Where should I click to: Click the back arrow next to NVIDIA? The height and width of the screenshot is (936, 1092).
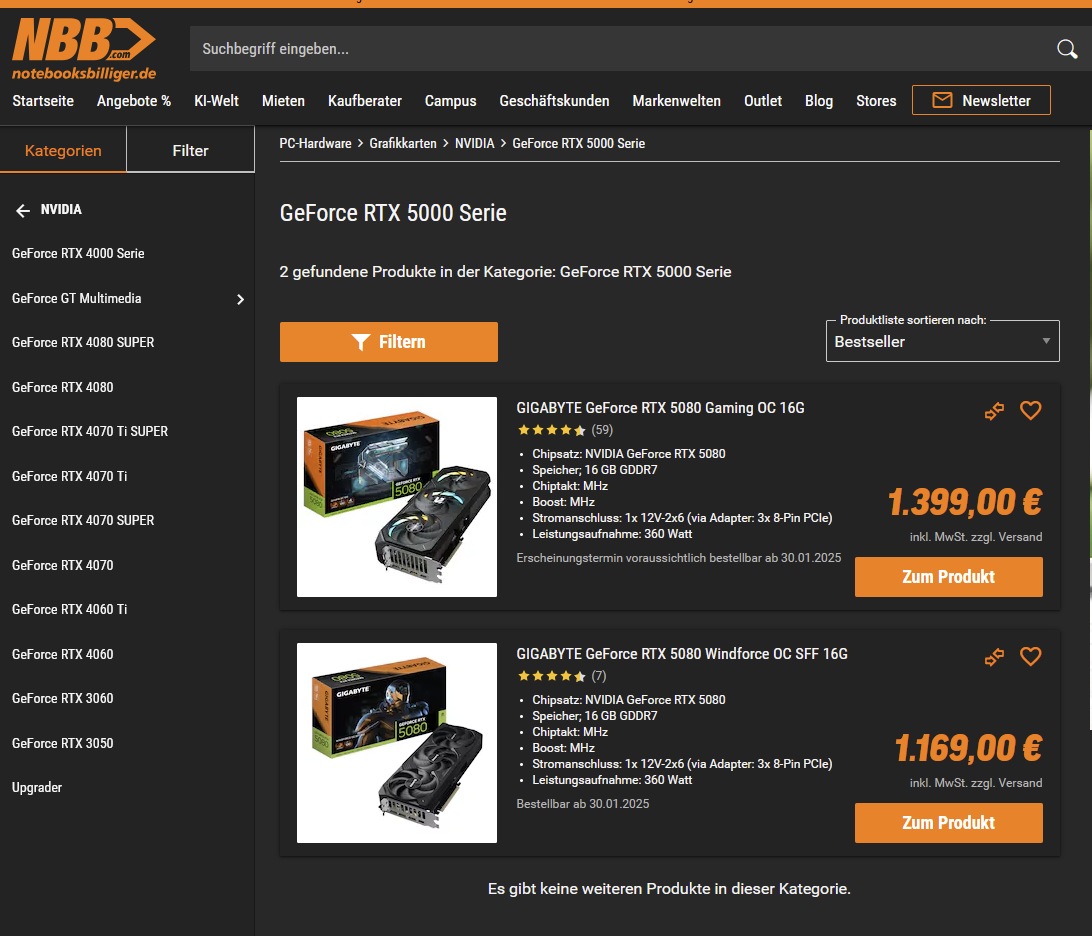pyautogui.click(x=23, y=210)
